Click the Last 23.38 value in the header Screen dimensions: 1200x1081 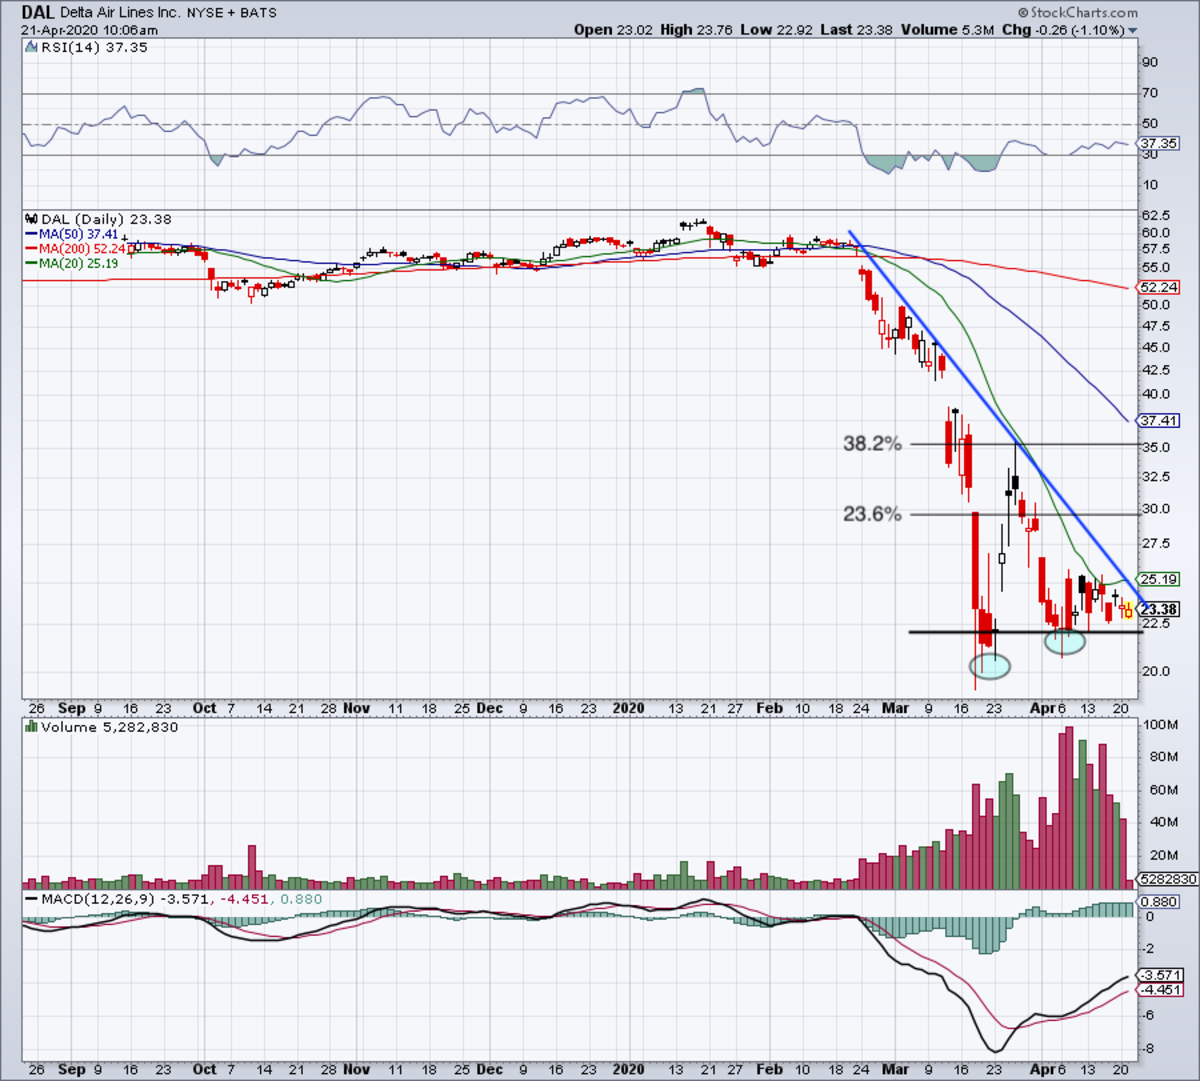856,30
